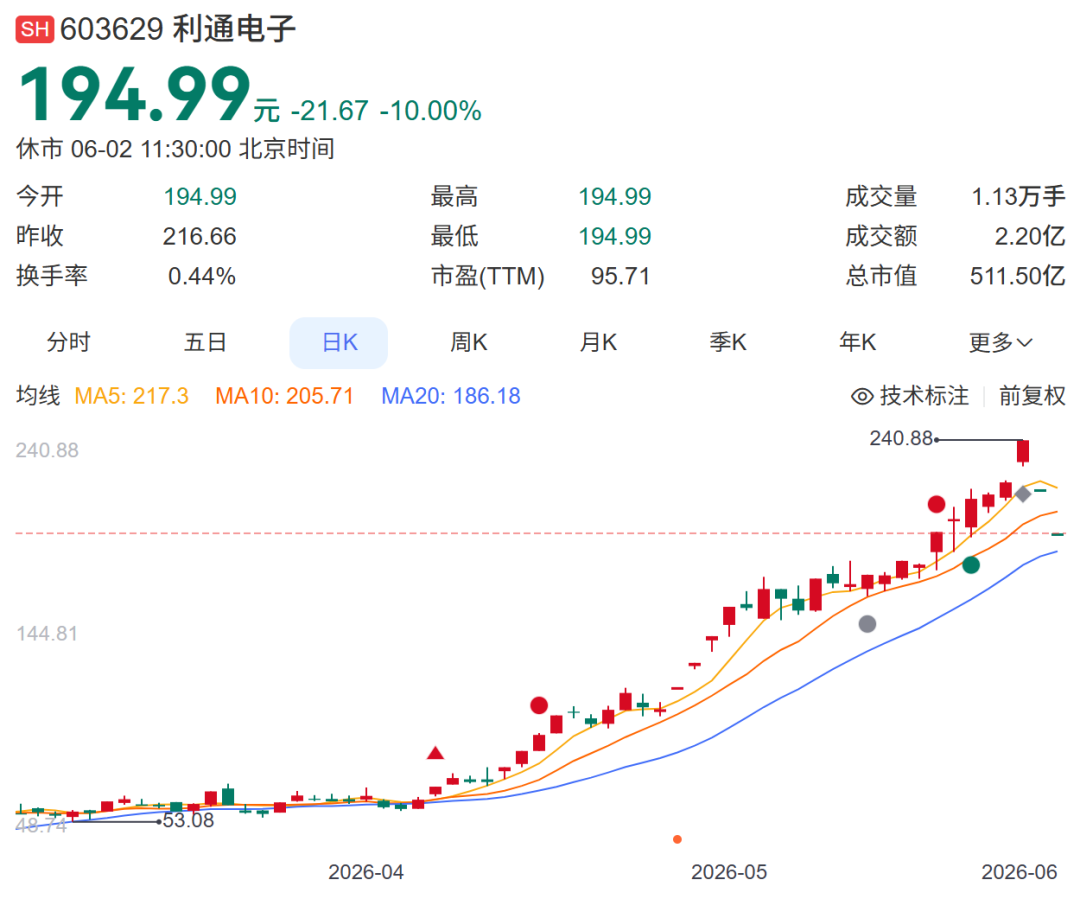Click the green circle marker near June
Screen dimensions: 1080x899
[x=971, y=565]
